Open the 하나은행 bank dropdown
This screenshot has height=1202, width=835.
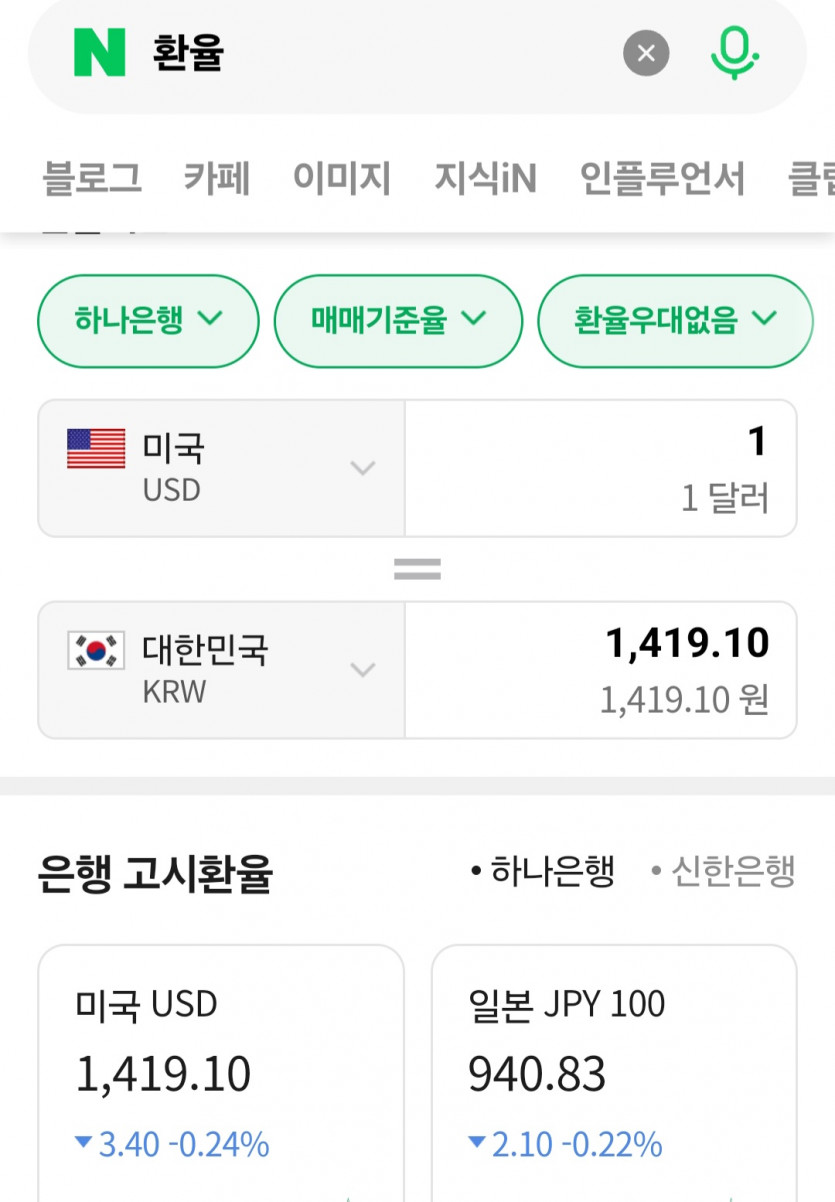pyautogui.click(x=148, y=321)
